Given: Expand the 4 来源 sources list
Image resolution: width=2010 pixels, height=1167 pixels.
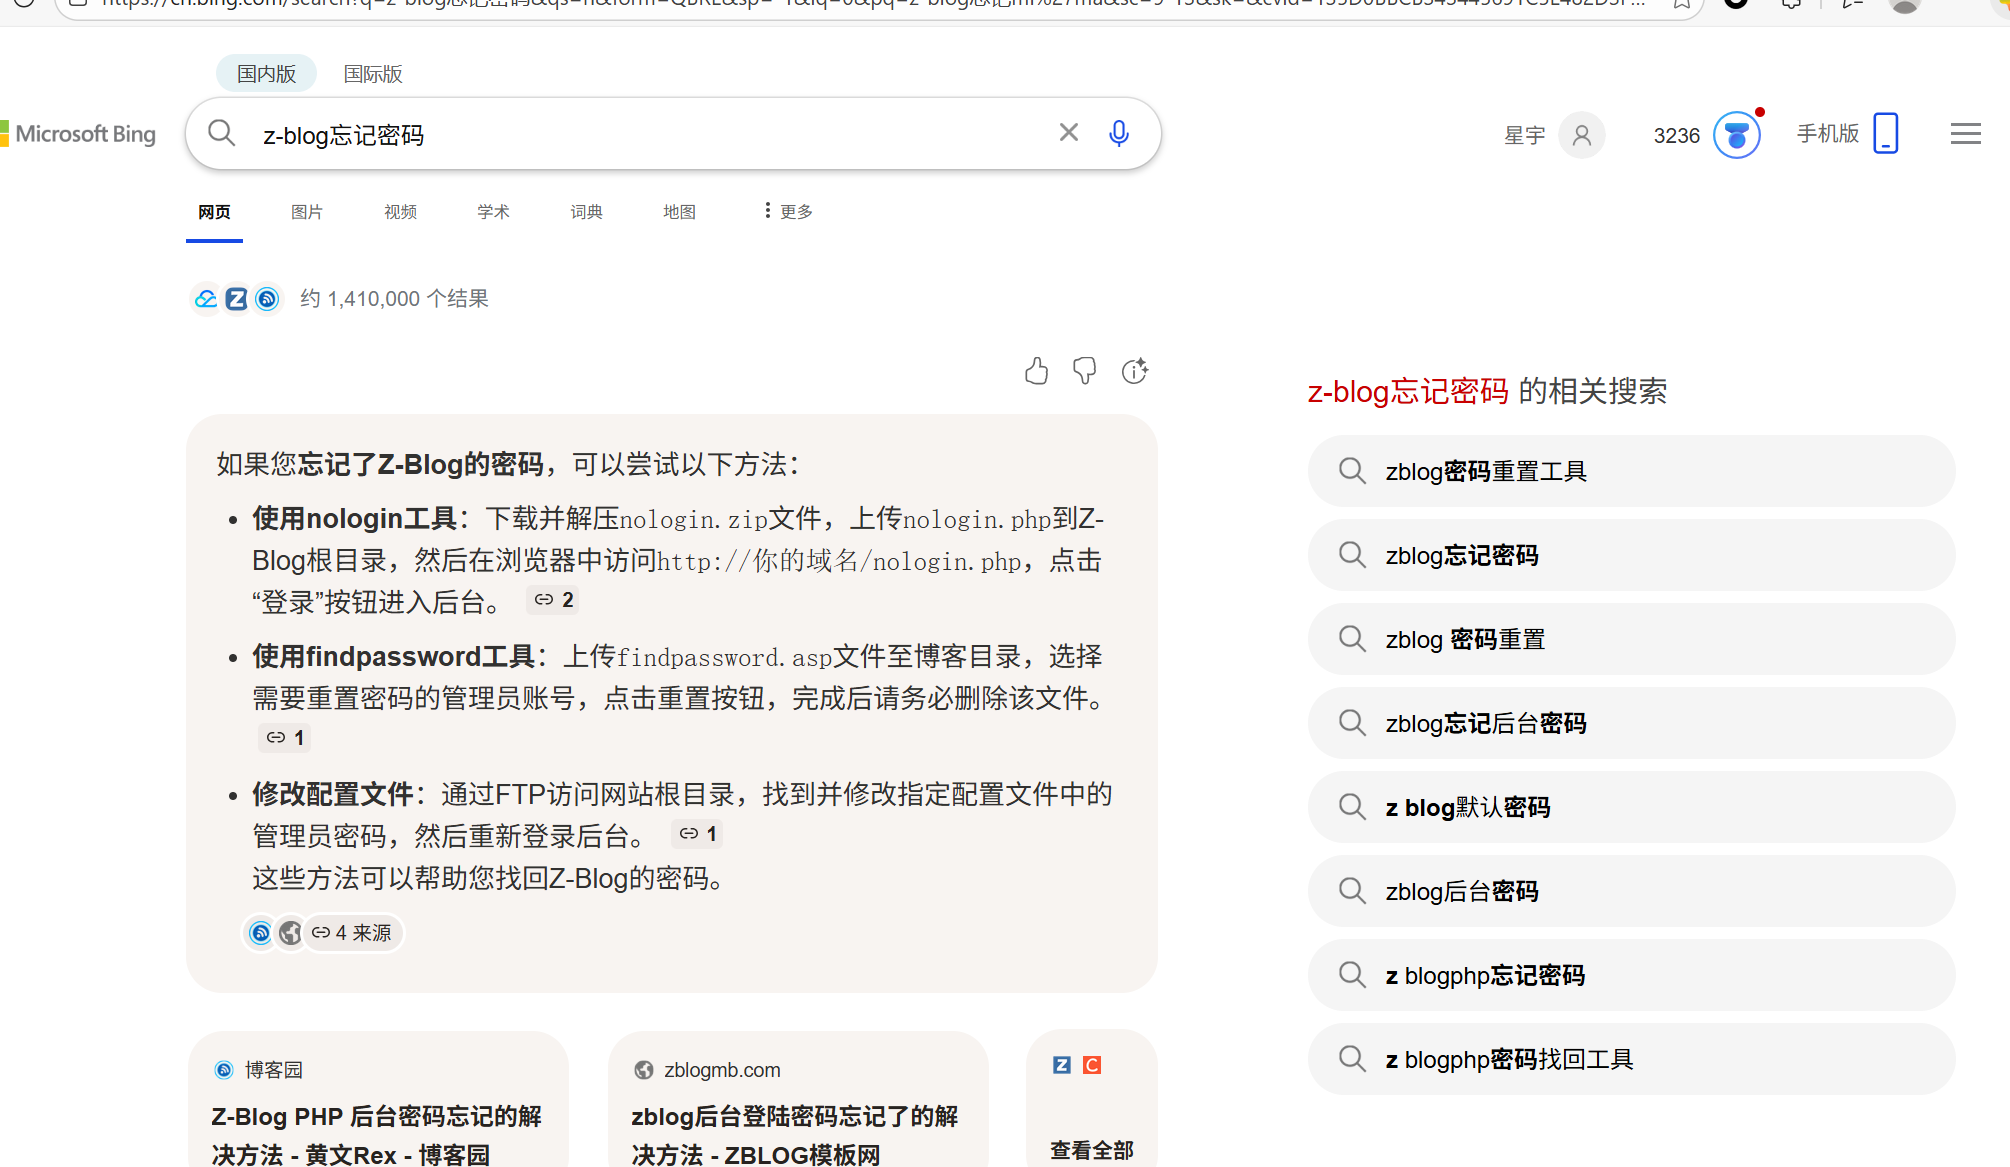Looking at the screenshot, I should [x=352, y=933].
